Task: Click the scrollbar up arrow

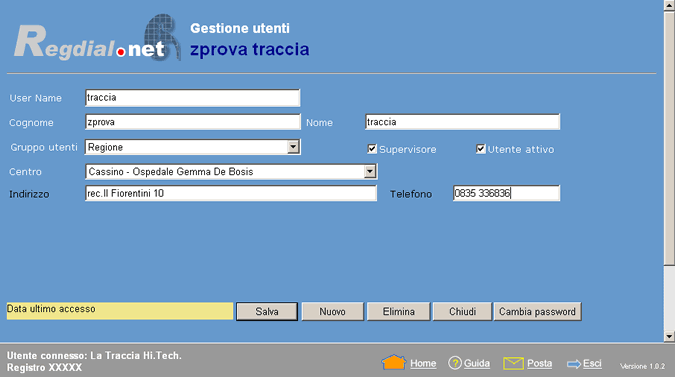Action: [x=669, y=6]
